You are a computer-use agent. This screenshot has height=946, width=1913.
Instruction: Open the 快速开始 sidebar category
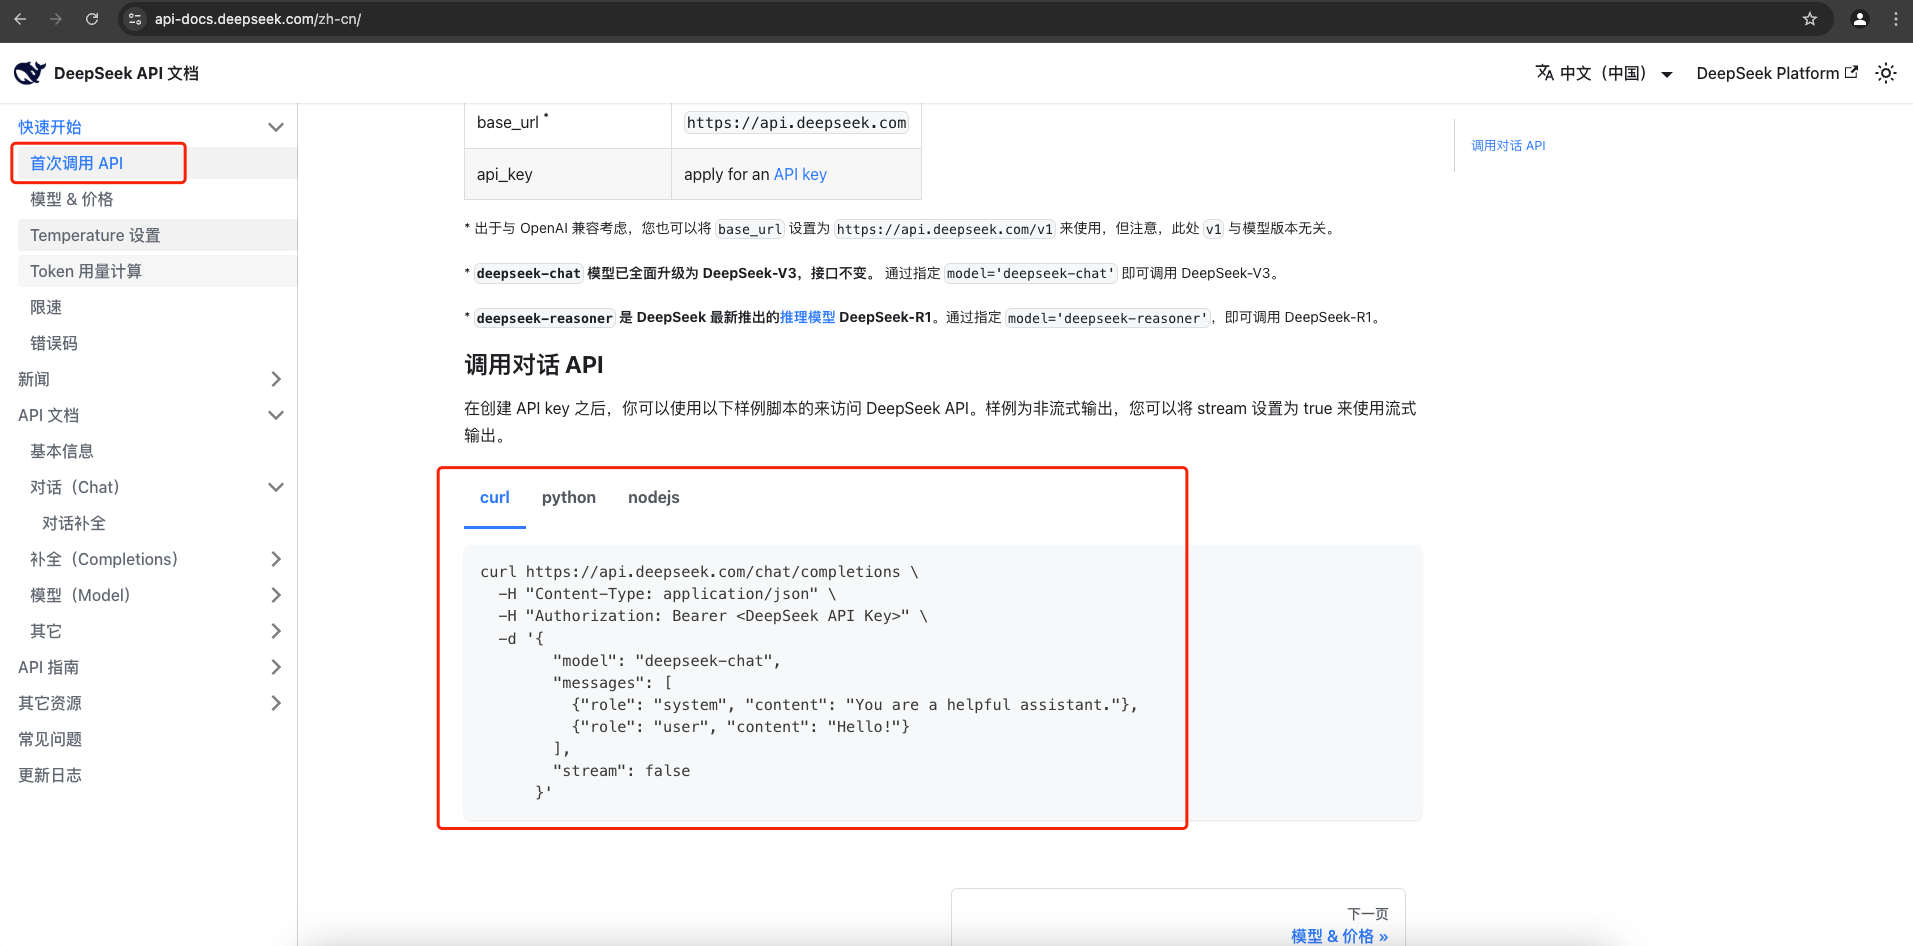(50, 127)
